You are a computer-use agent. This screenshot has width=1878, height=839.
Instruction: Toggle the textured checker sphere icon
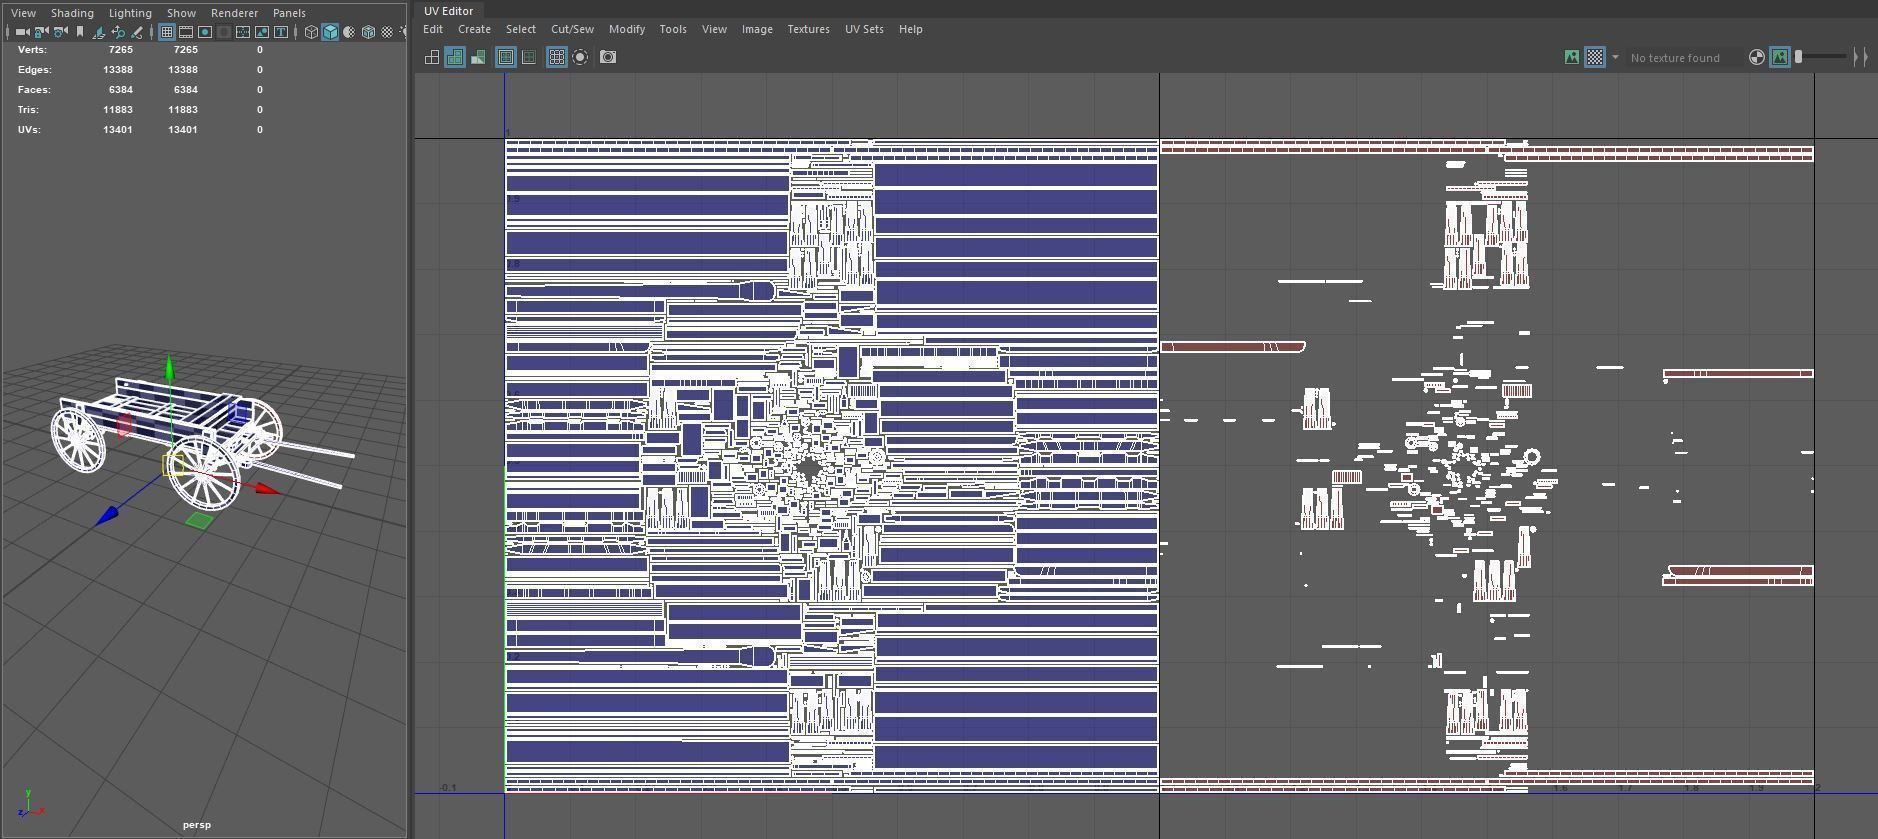387,32
